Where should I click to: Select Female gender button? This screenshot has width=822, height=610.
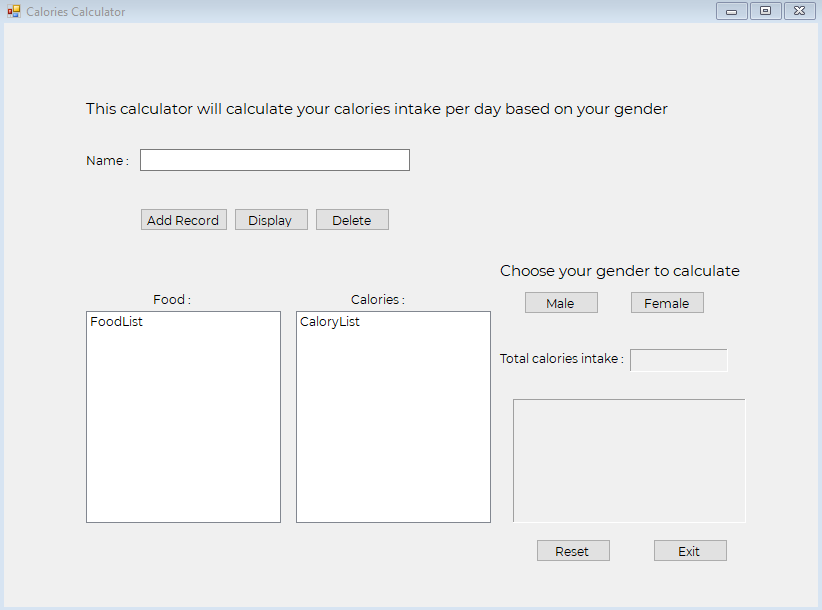(667, 303)
